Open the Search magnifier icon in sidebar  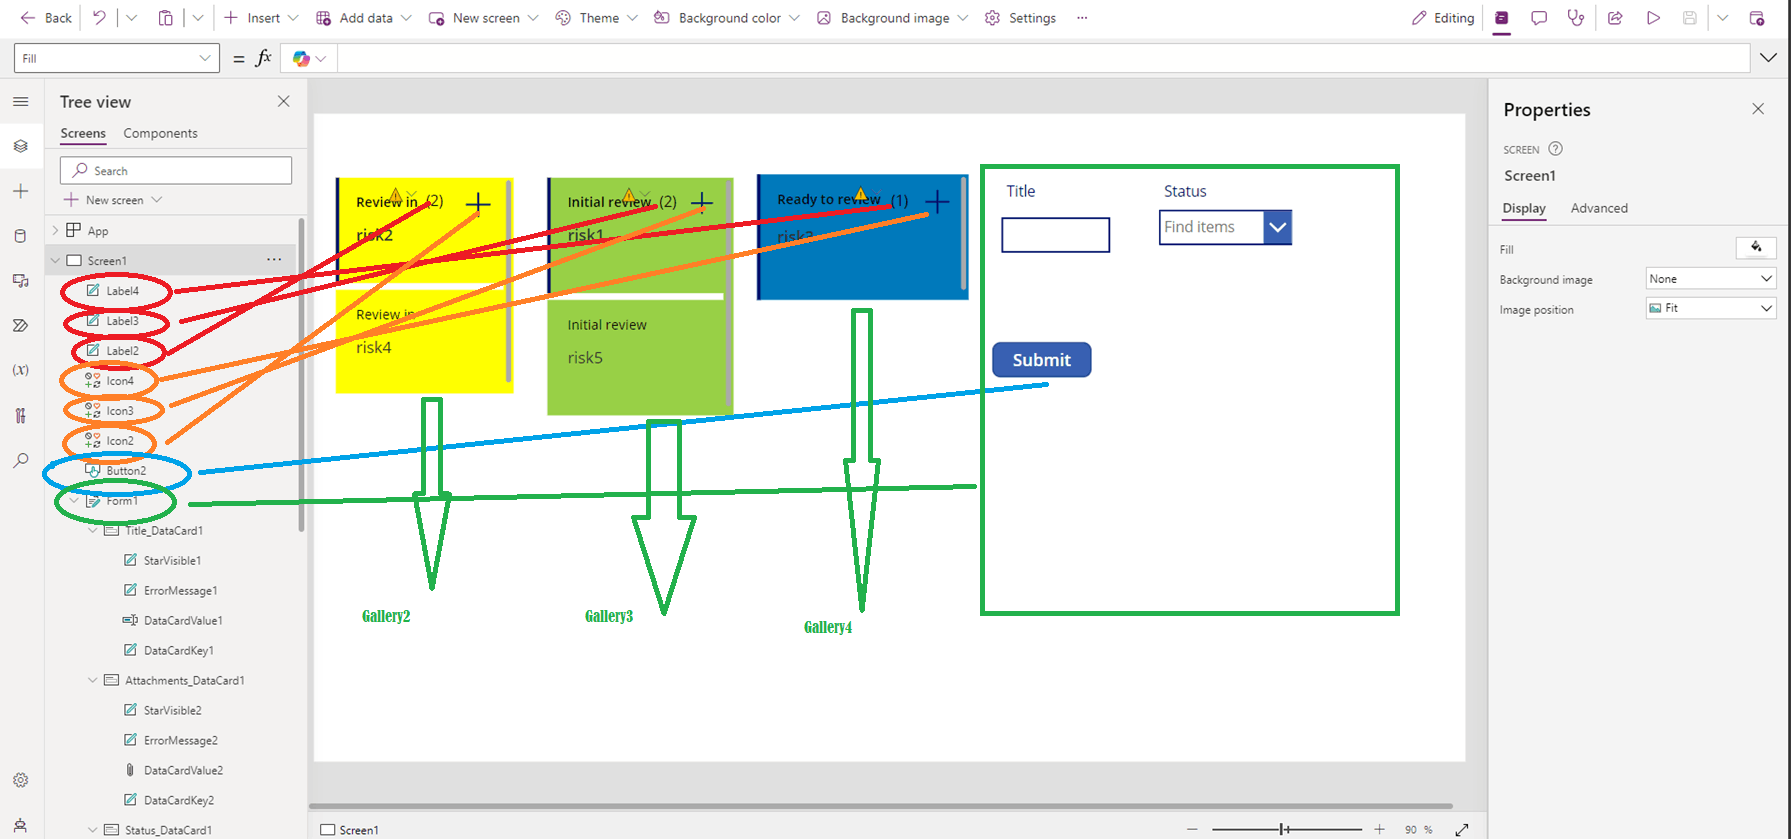coord(21,460)
